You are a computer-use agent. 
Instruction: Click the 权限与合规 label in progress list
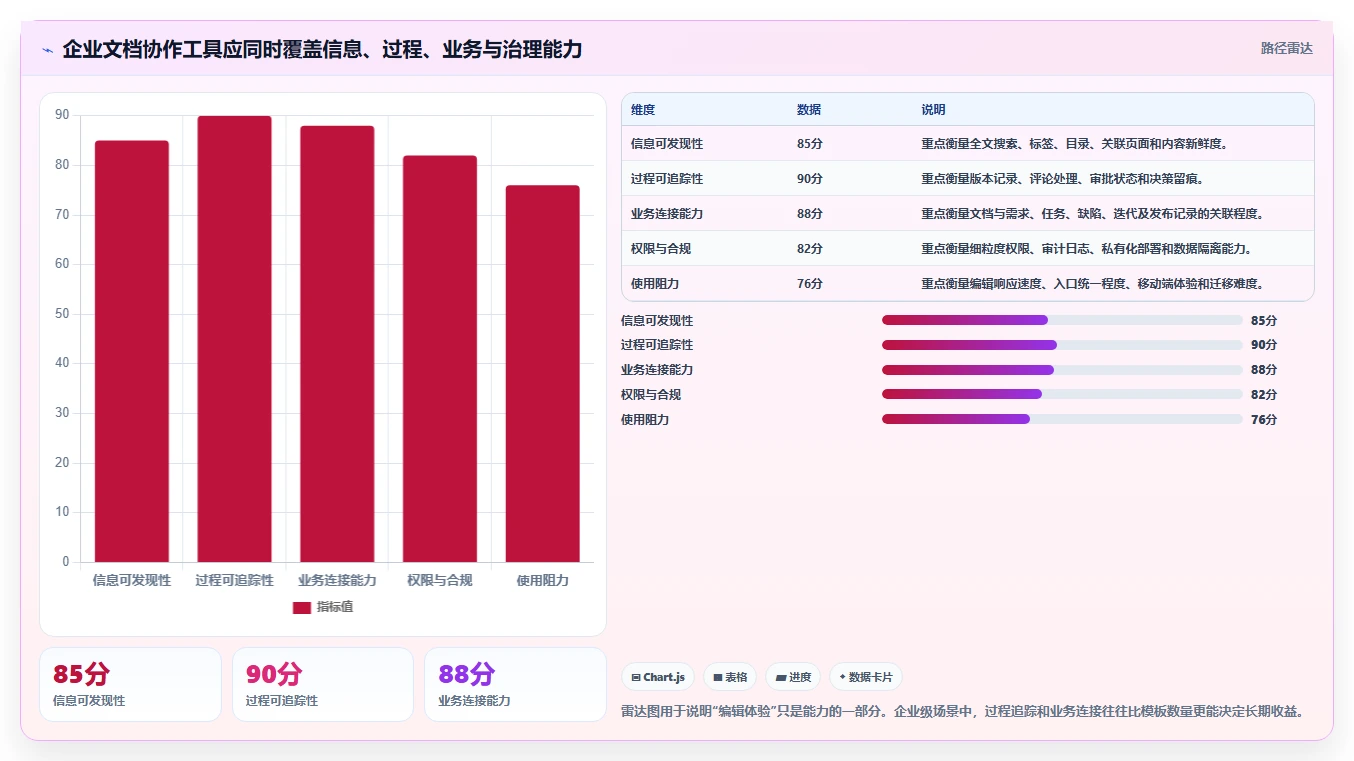click(651, 395)
